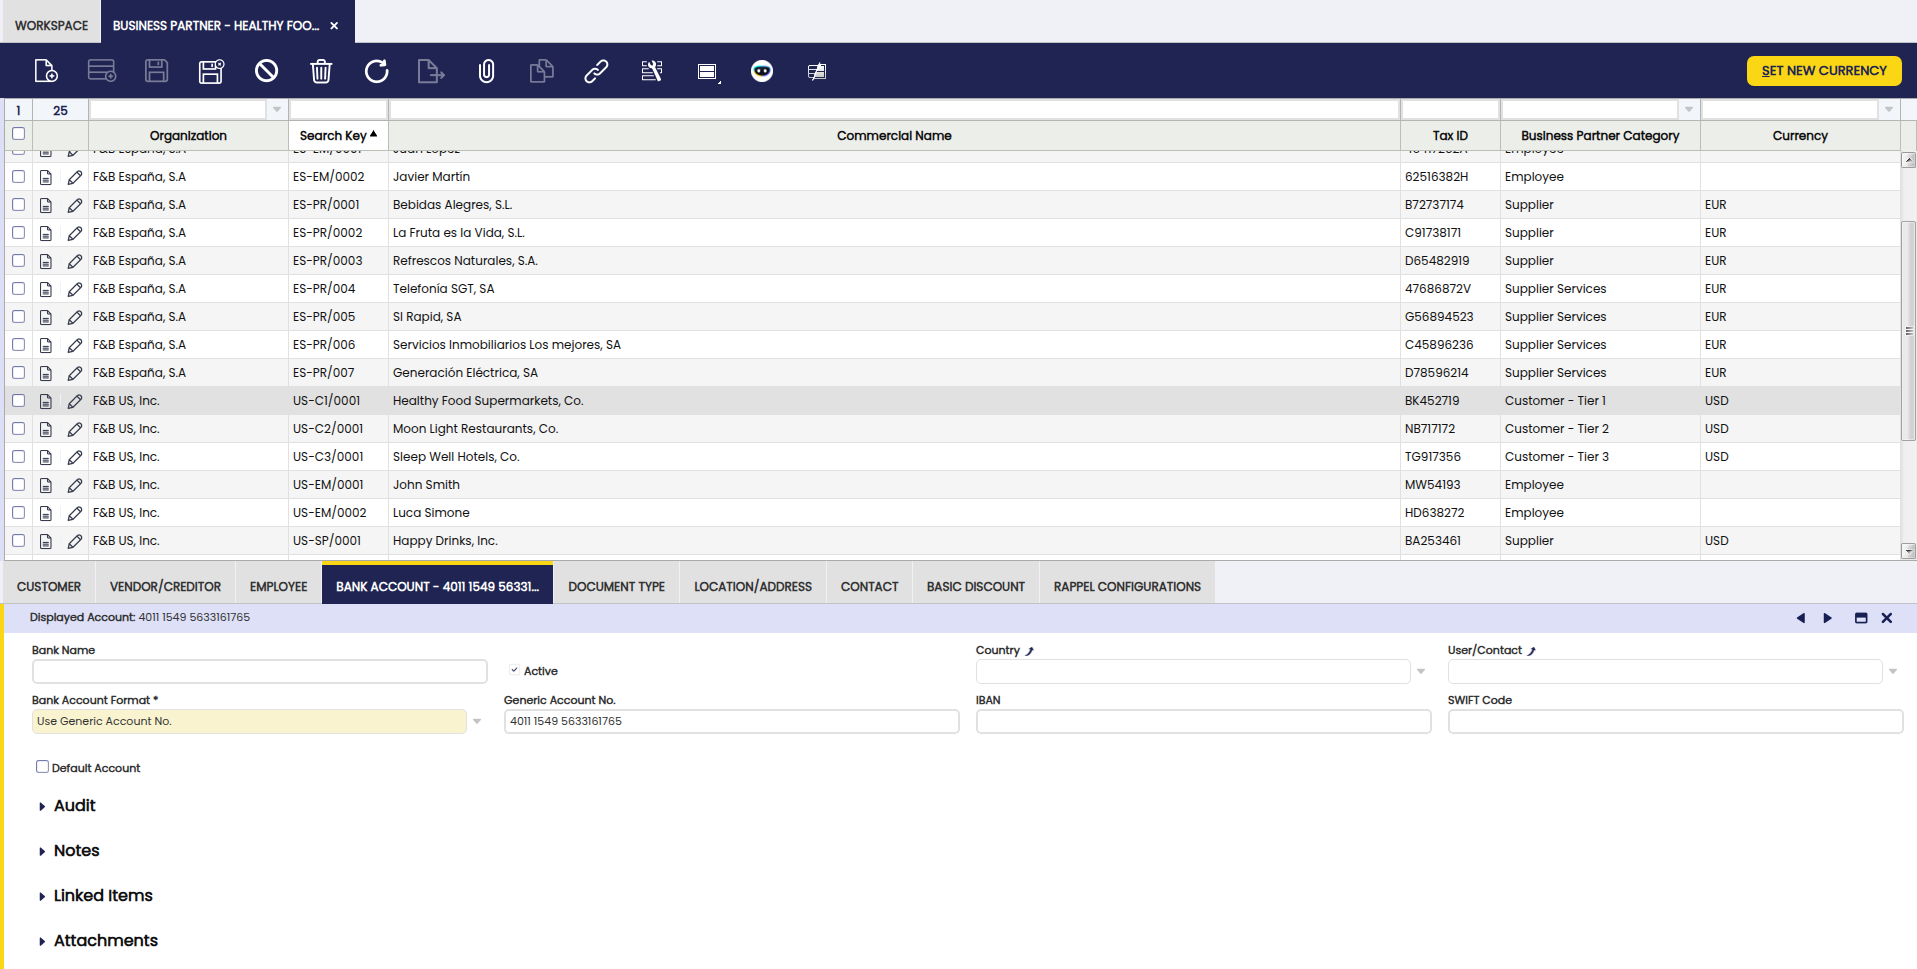The height and width of the screenshot is (969, 1917).
Task: Open attachments with the paperclip icon
Action: (x=486, y=71)
